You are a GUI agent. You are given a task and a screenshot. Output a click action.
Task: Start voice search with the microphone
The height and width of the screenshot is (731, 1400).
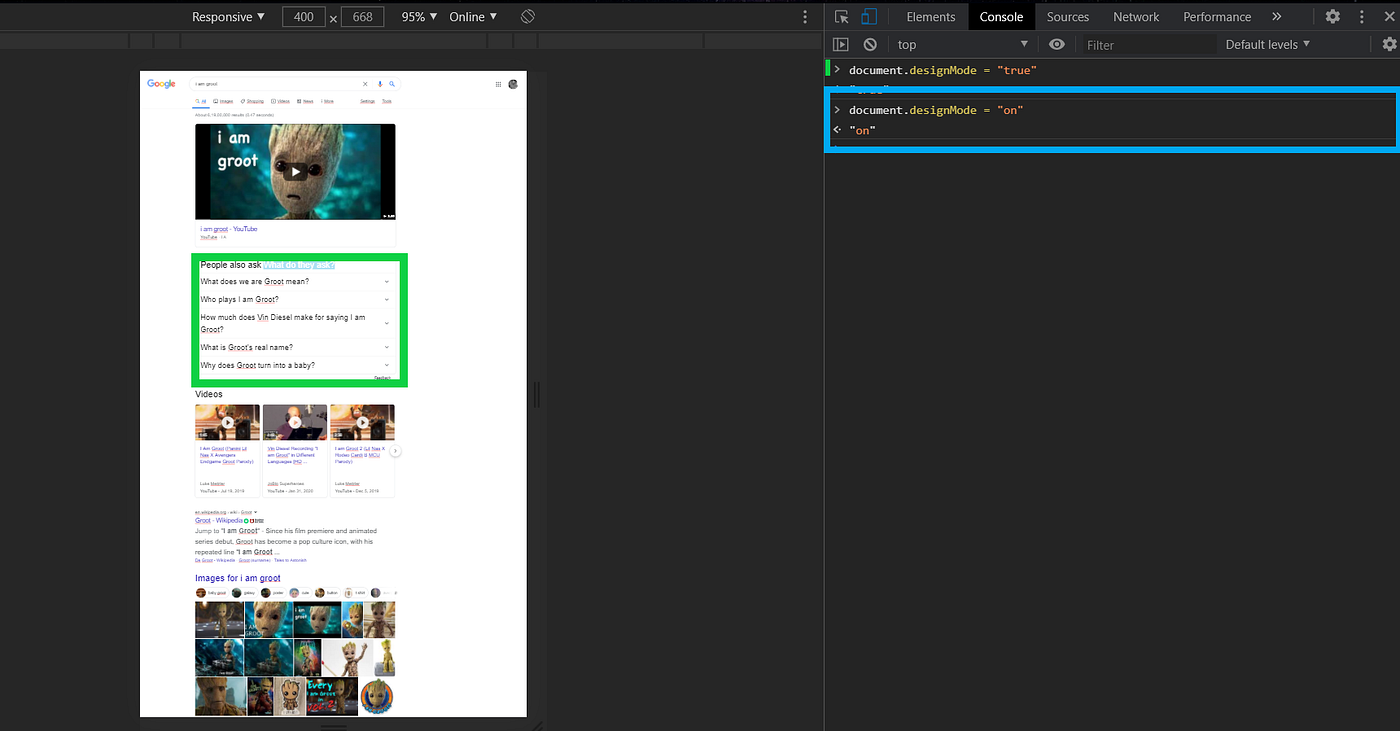380,84
